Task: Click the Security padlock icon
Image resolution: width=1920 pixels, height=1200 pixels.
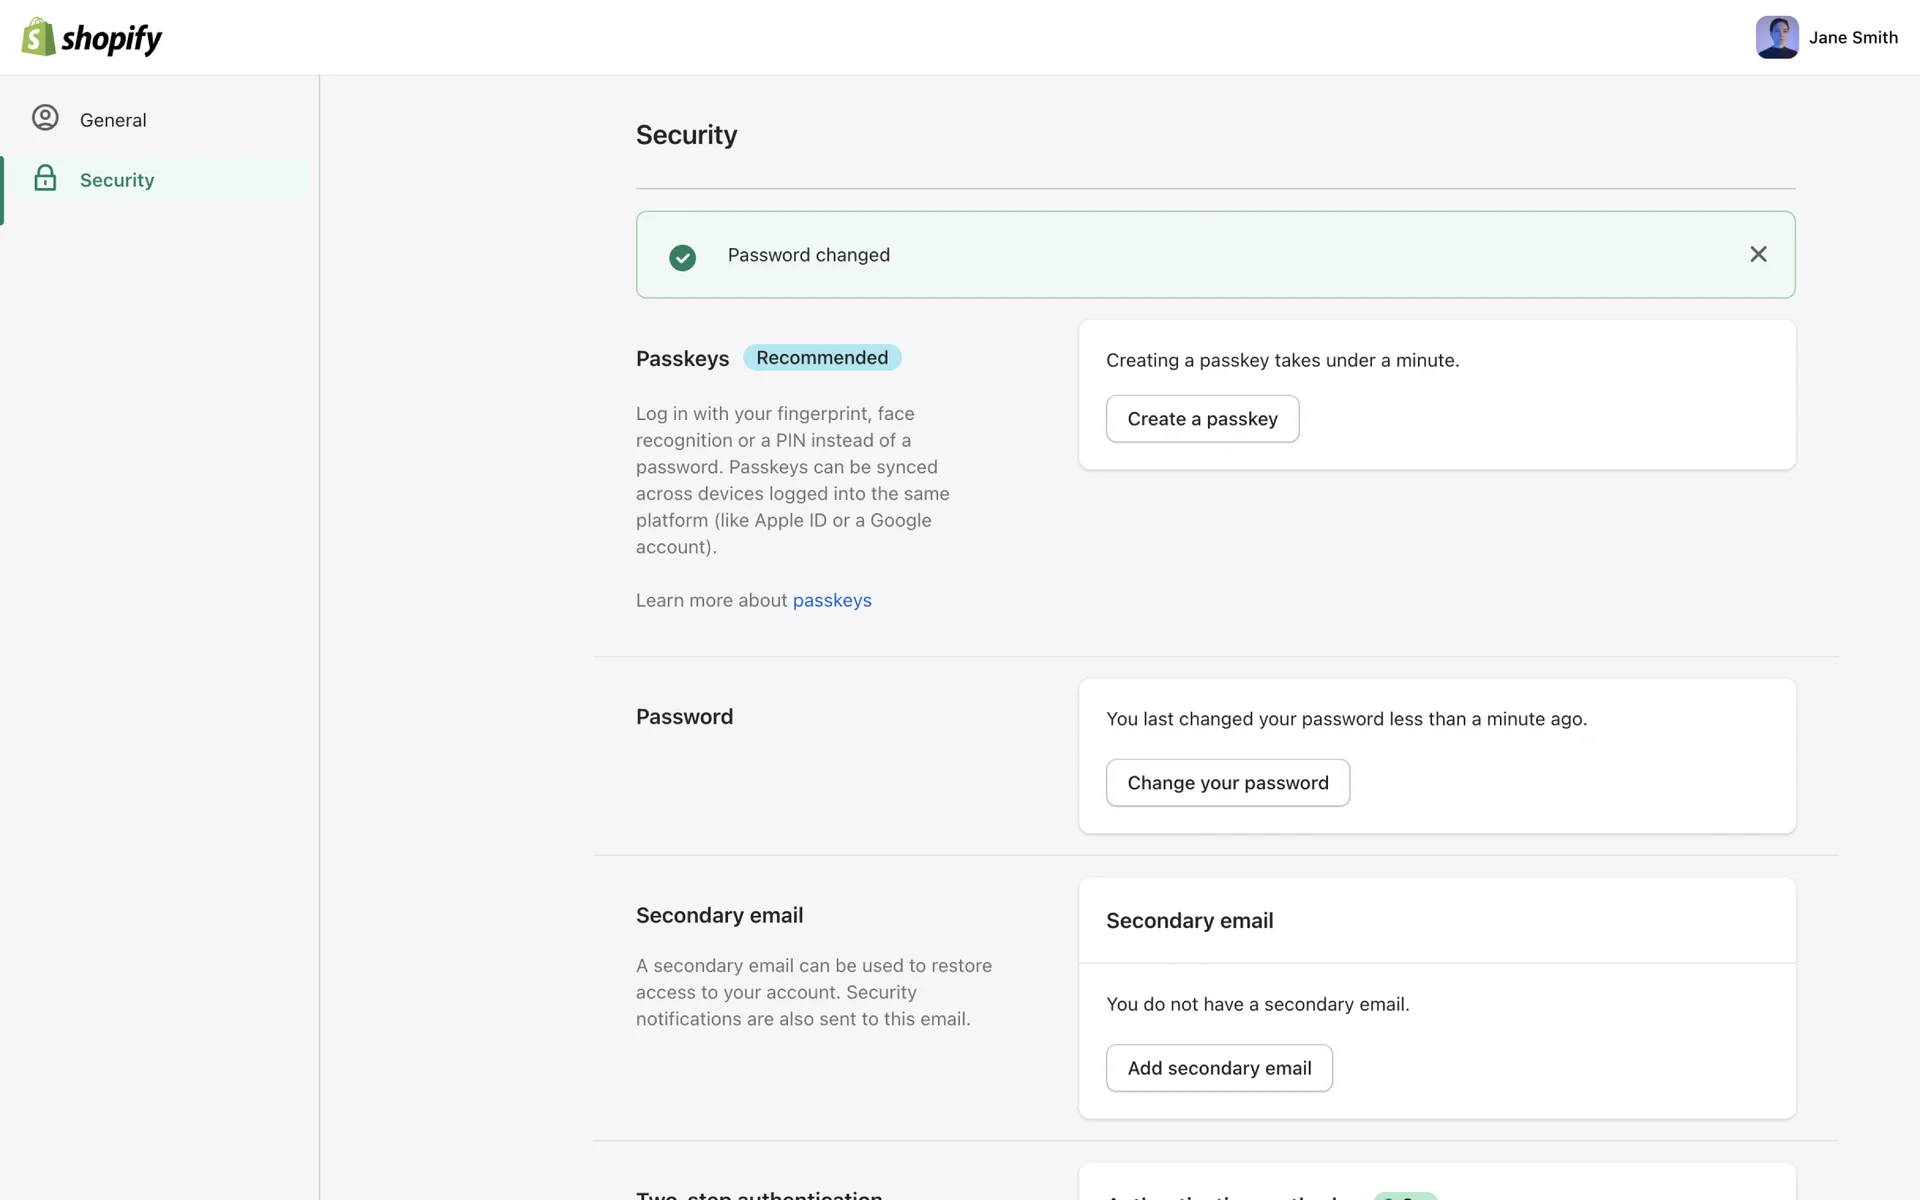Action: point(45,179)
